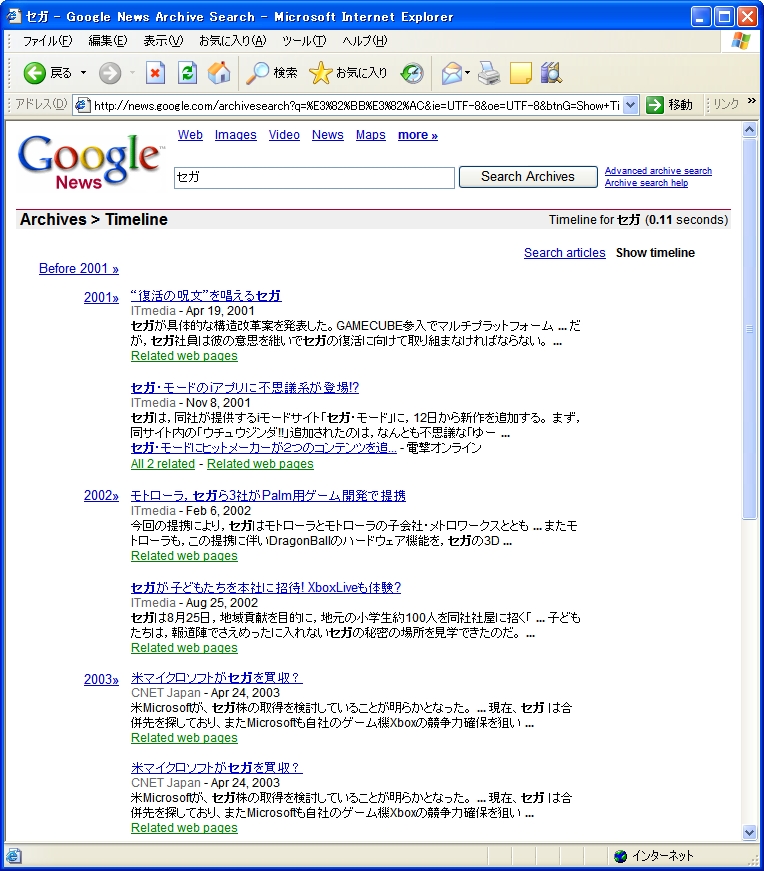The height and width of the screenshot is (871, 764).
Task: Open Advanced archive search link
Action: tap(658, 171)
